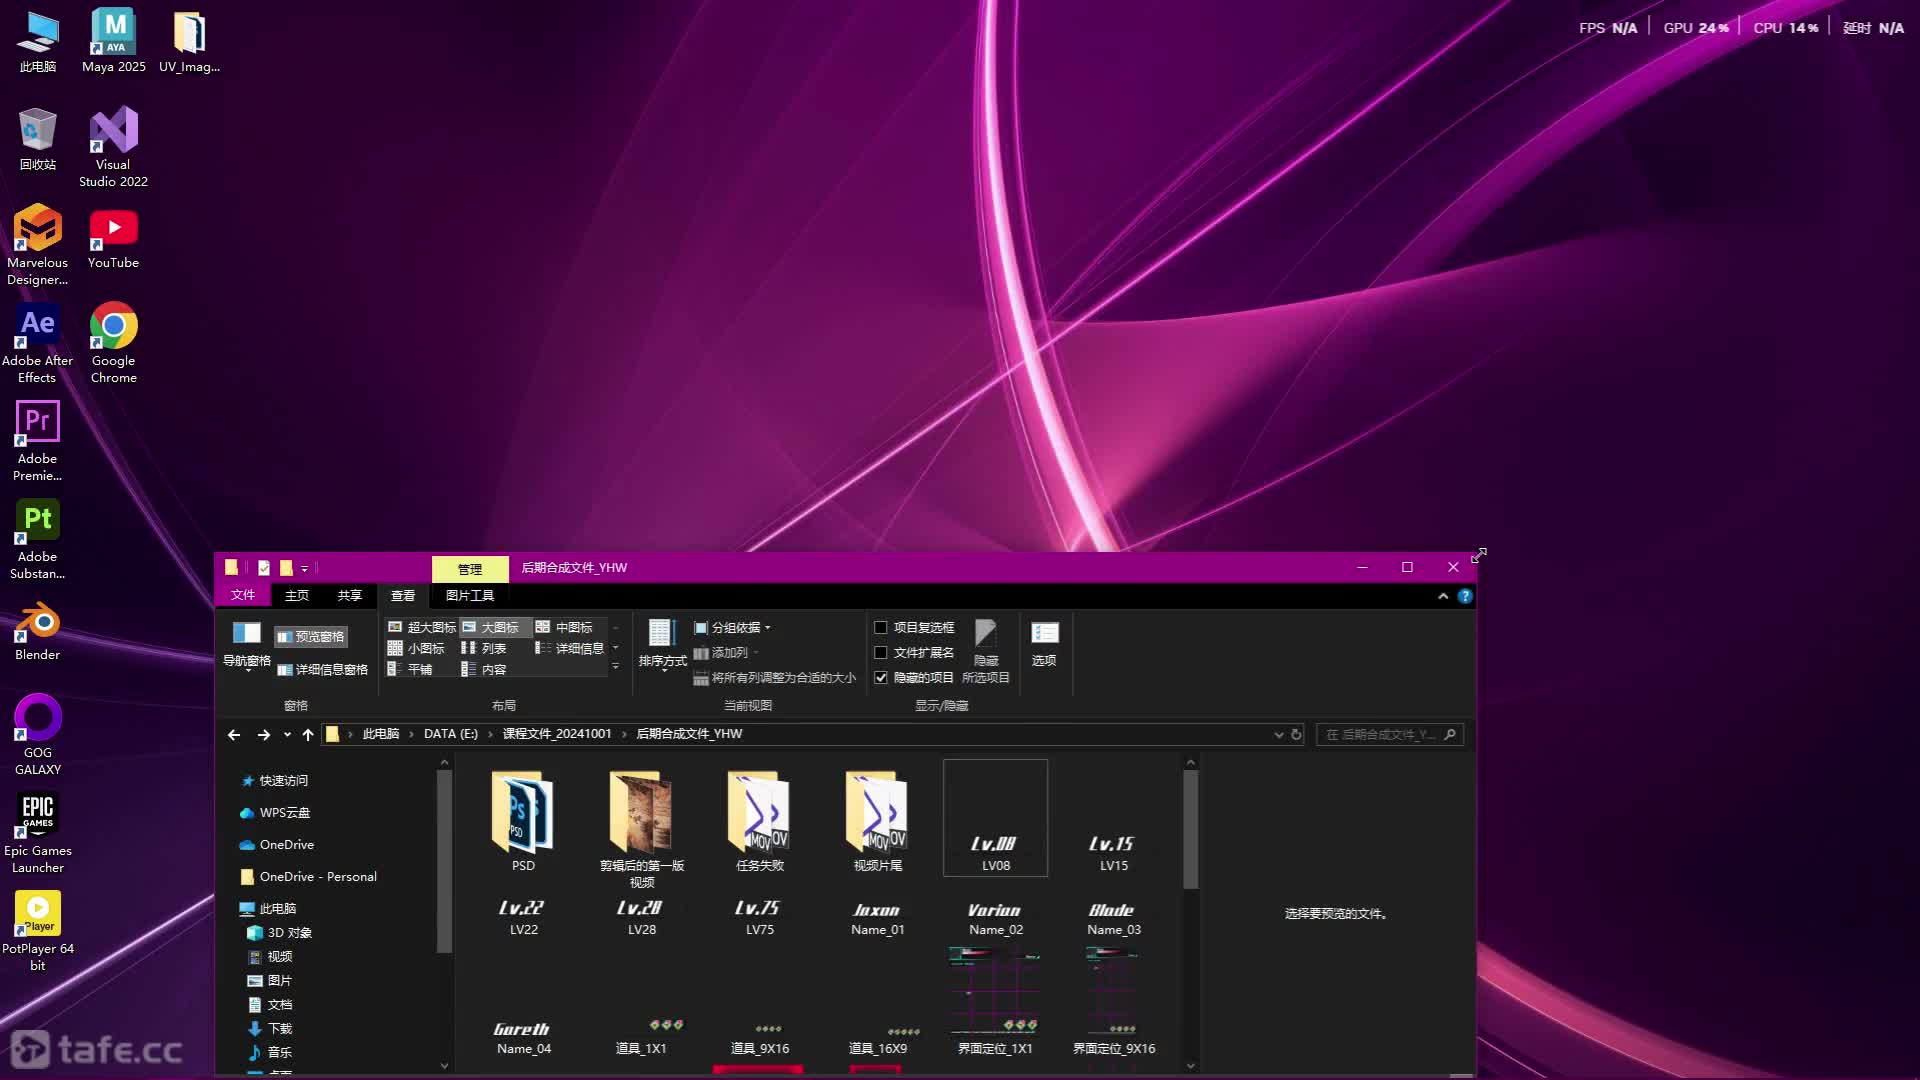Toggle 文件扩展名 file name extensions checkbox
This screenshot has width=1920, height=1080.
point(881,653)
